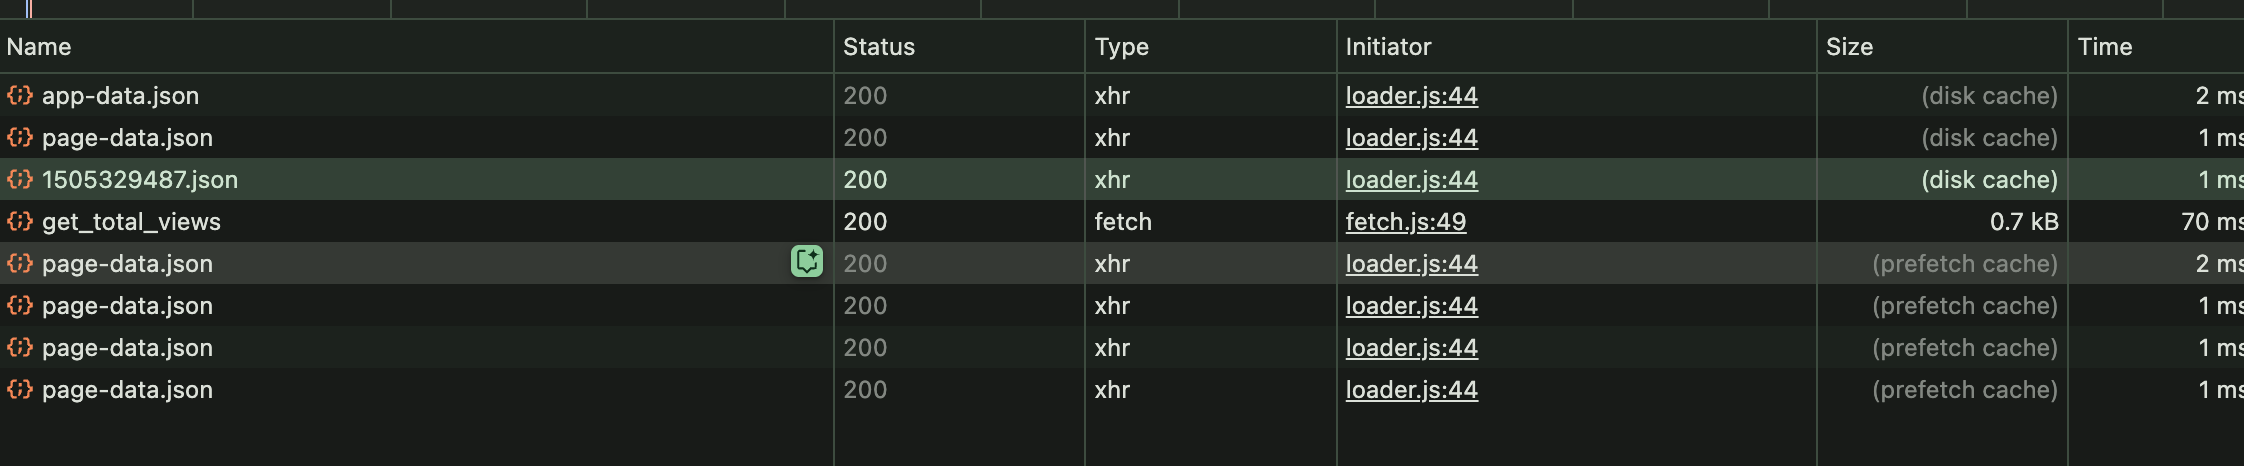This screenshot has width=2244, height=466.
Task: Select the get_total_views fetch request
Action: [131, 222]
